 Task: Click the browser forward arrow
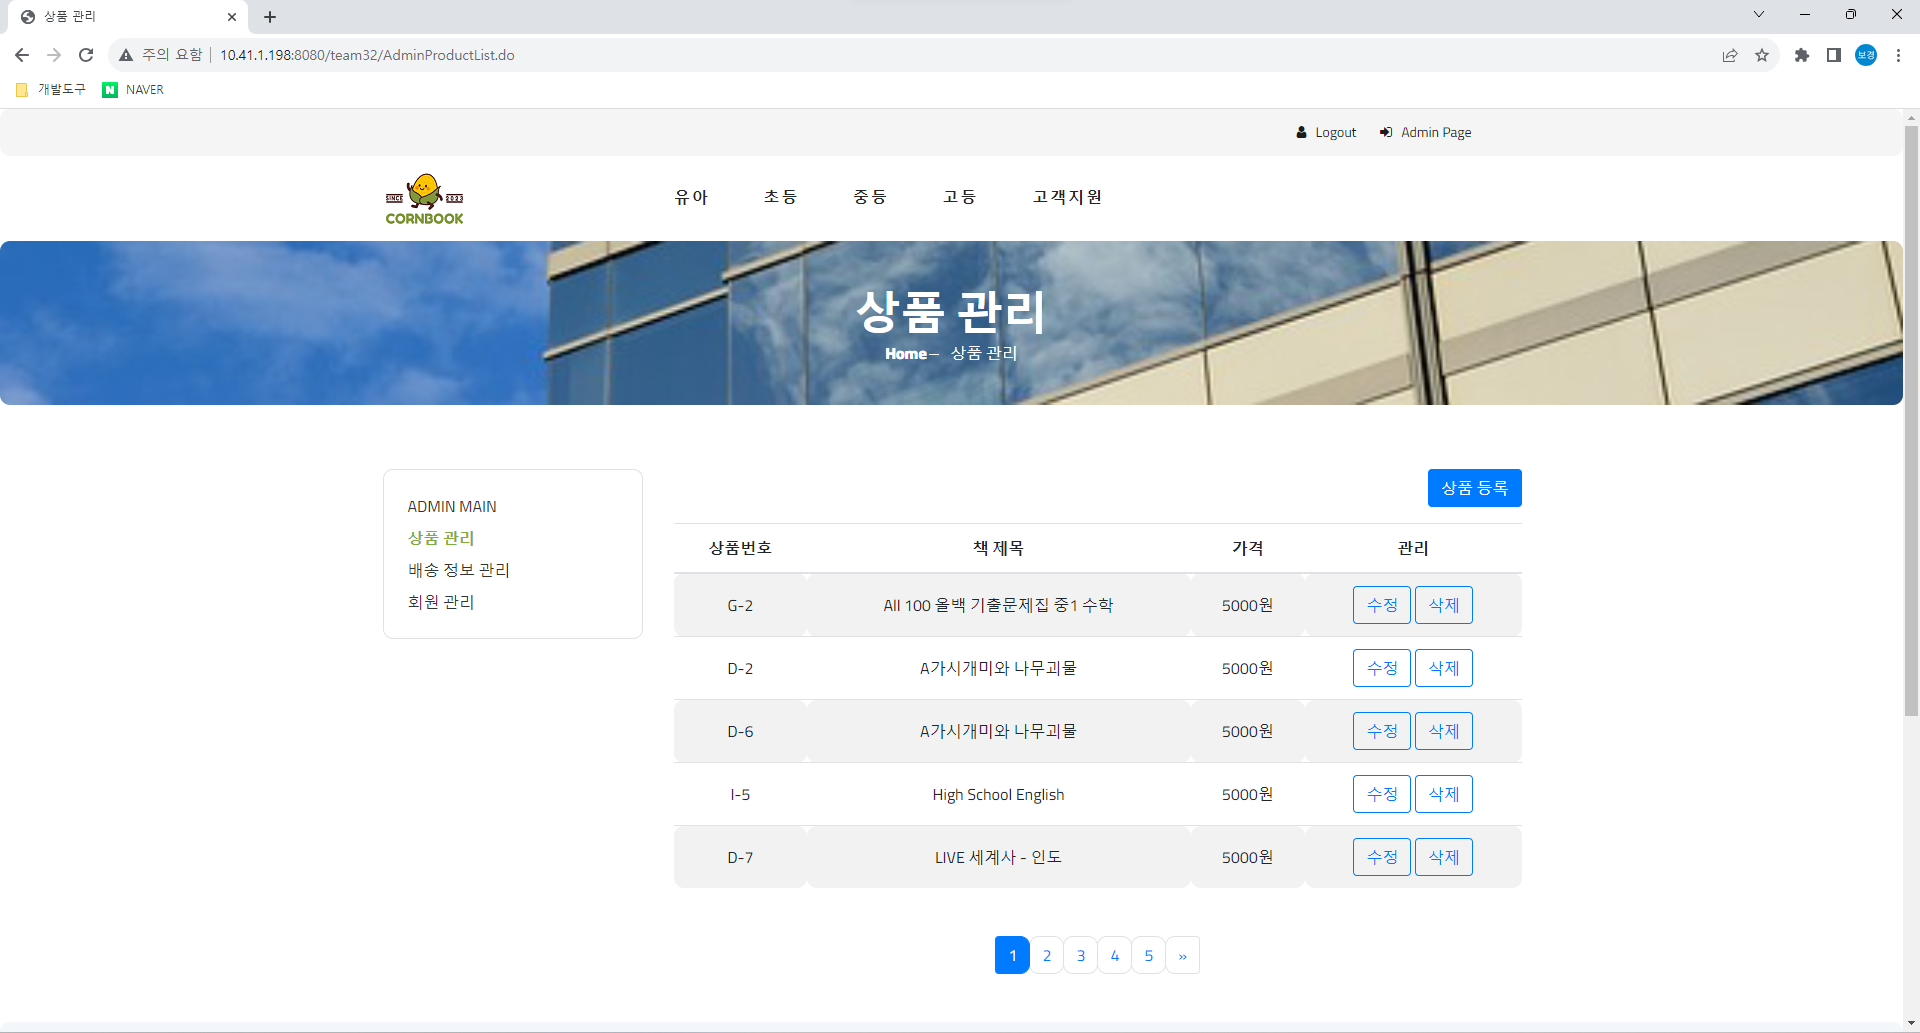tap(54, 55)
